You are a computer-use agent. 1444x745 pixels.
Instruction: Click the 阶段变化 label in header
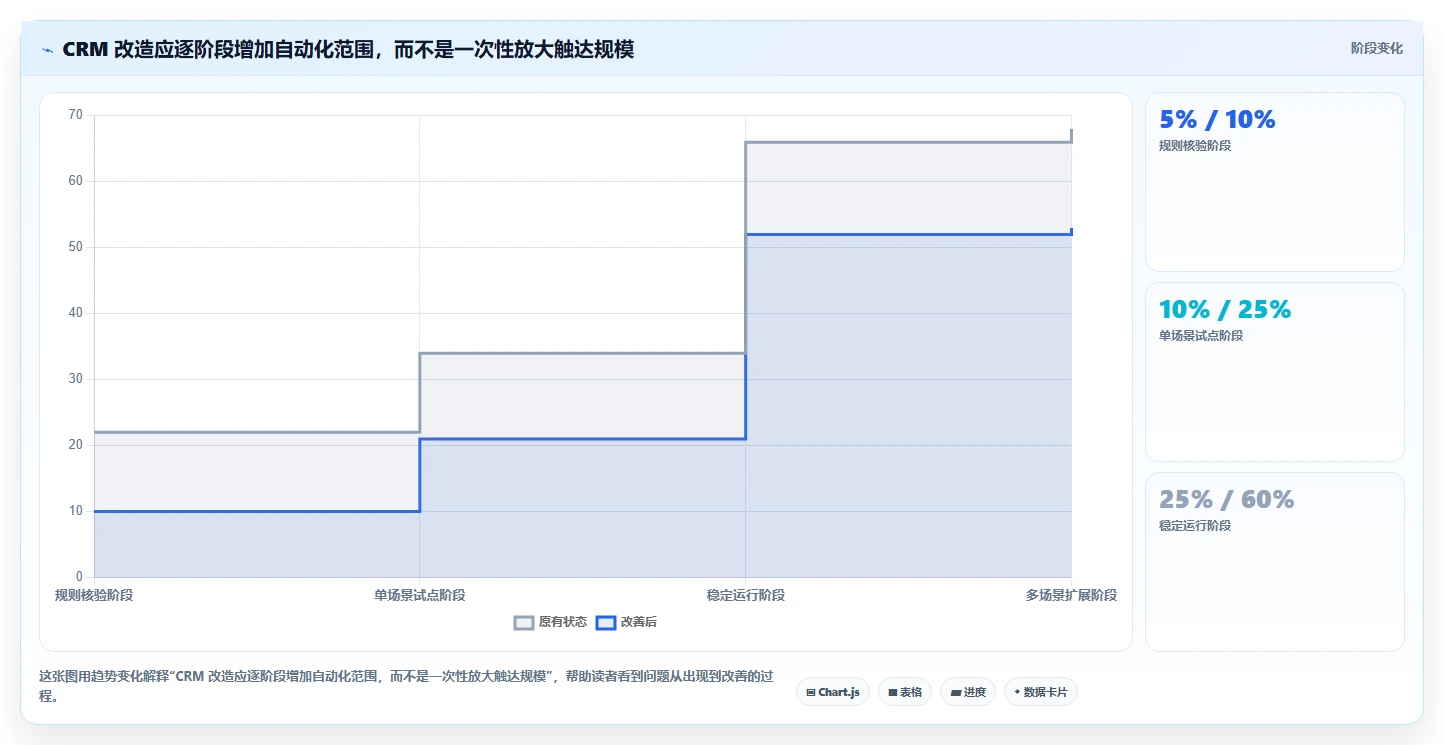coord(1377,49)
